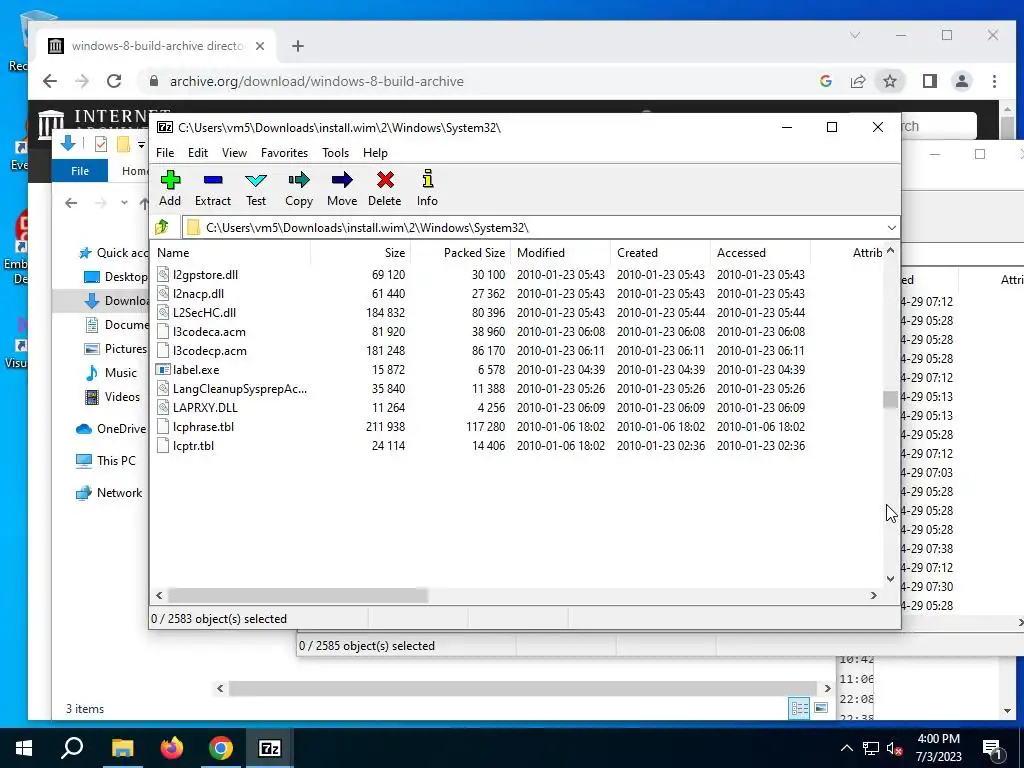
Task: Sort by the Size column header
Action: click(x=360, y=253)
